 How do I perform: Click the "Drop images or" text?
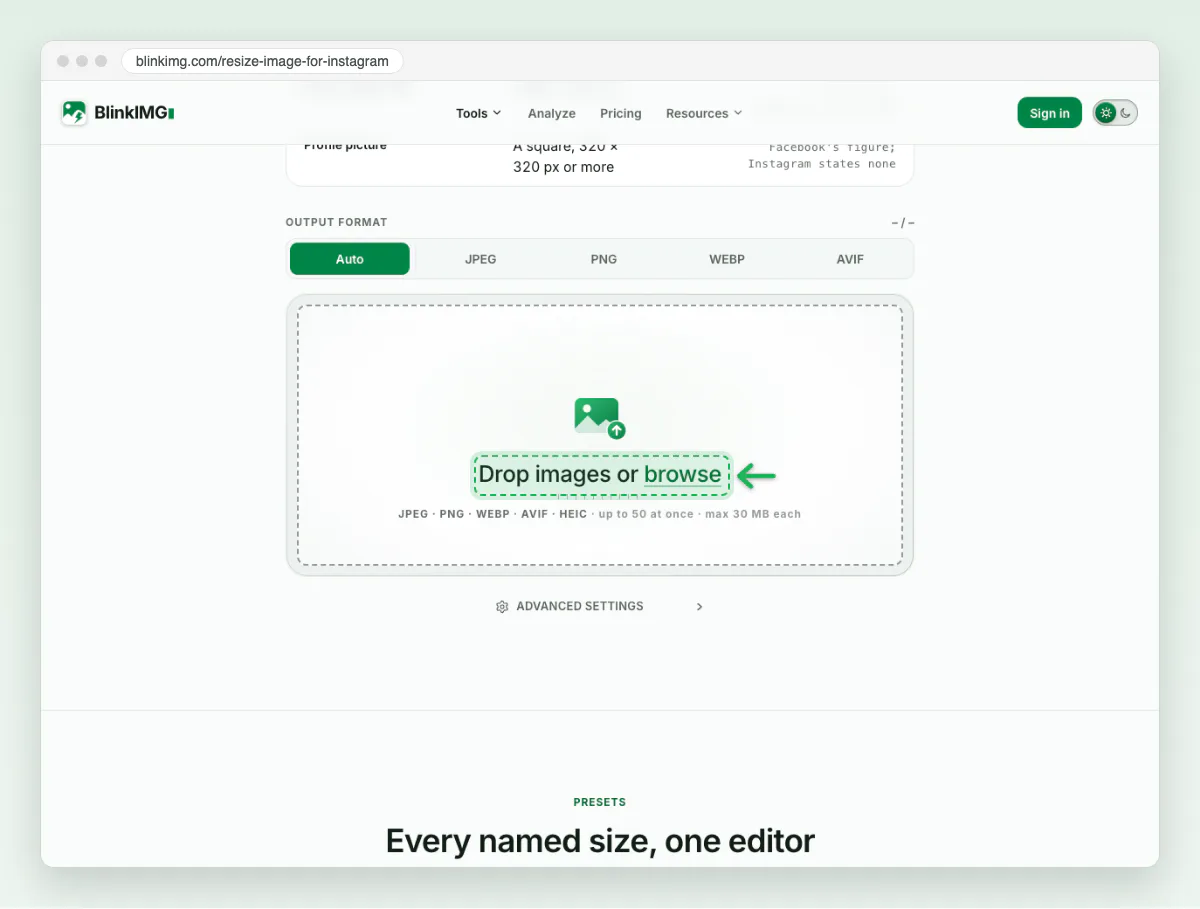[558, 474]
